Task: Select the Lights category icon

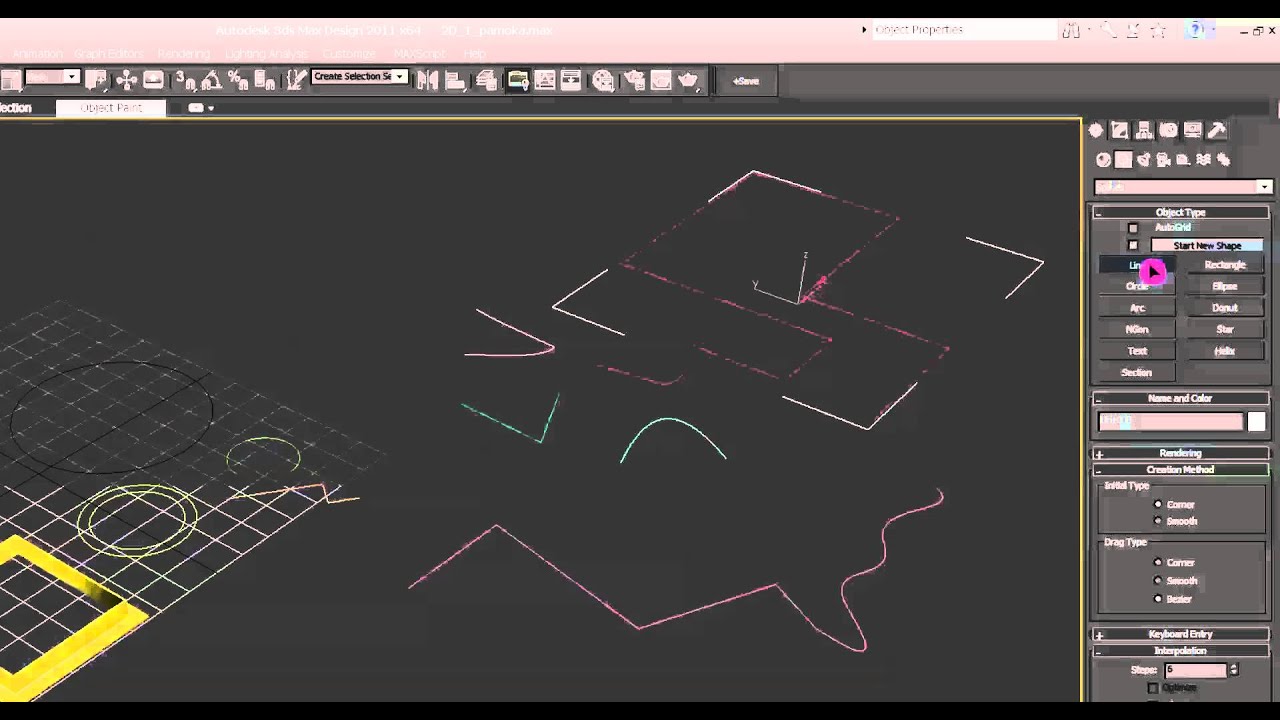Action: 1143,160
